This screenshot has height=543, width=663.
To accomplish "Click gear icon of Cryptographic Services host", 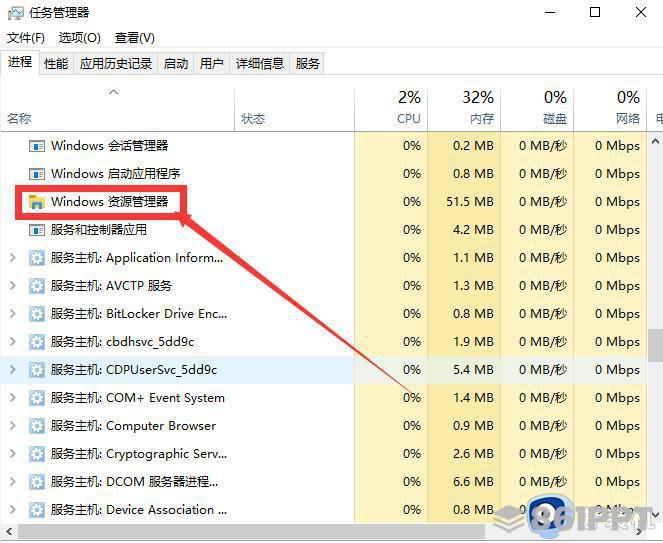I will [37, 454].
